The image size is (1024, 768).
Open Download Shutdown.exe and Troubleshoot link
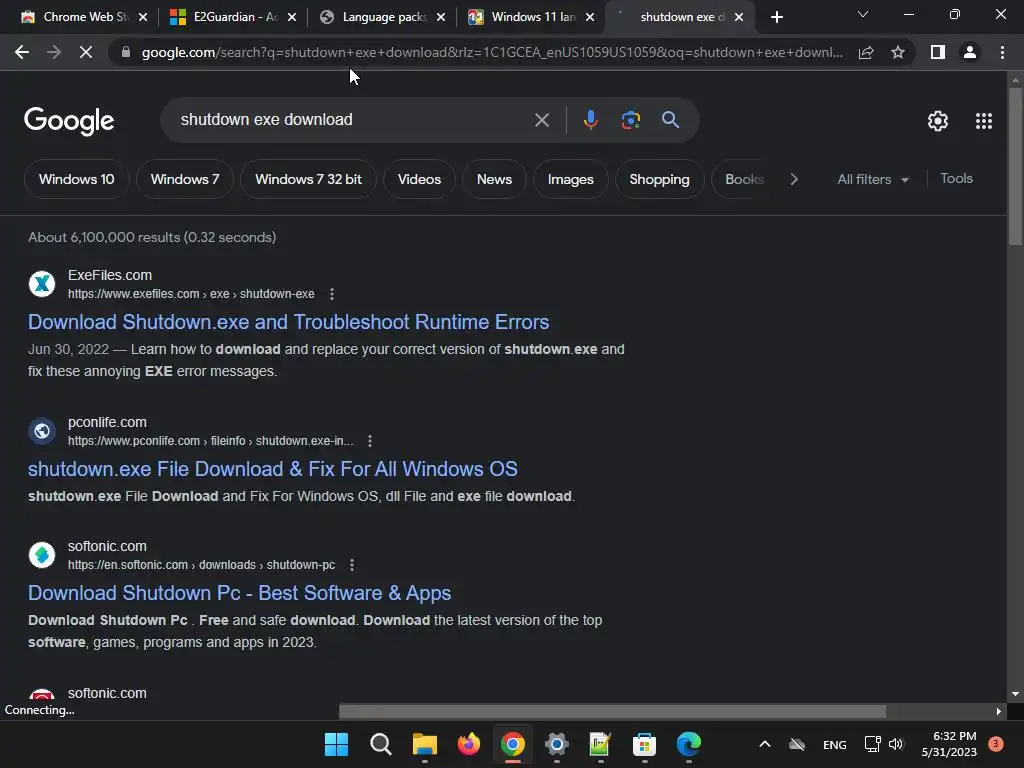(288, 323)
